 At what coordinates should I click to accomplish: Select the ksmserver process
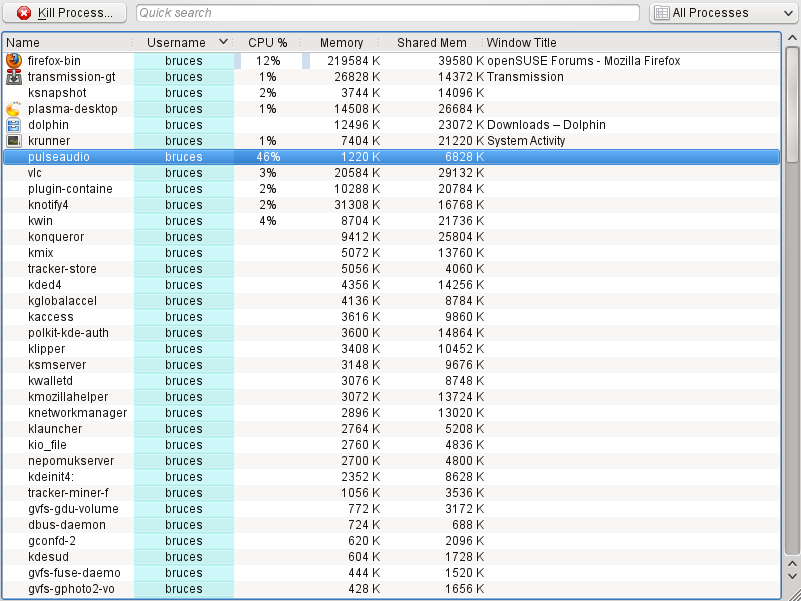pyautogui.click(x=57, y=365)
